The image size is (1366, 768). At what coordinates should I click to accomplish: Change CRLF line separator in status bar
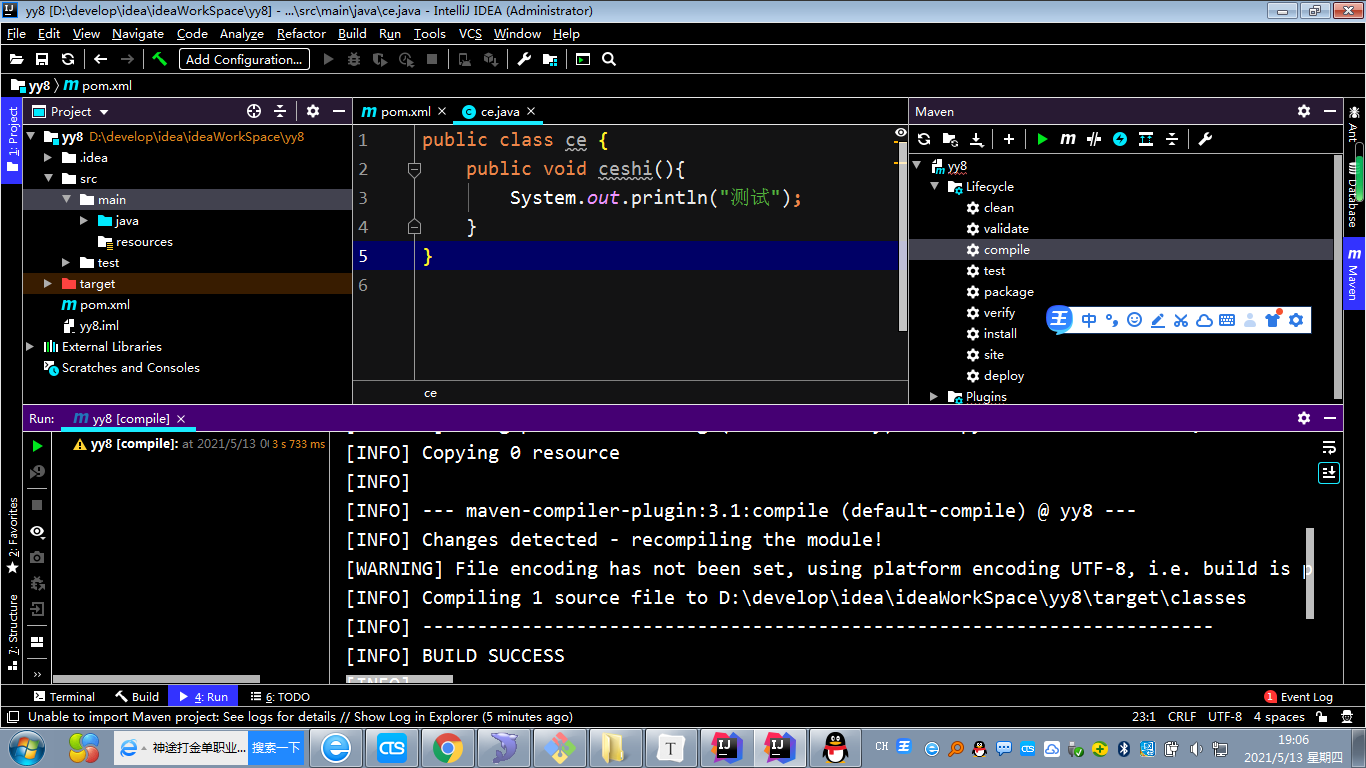click(1182, 717)
